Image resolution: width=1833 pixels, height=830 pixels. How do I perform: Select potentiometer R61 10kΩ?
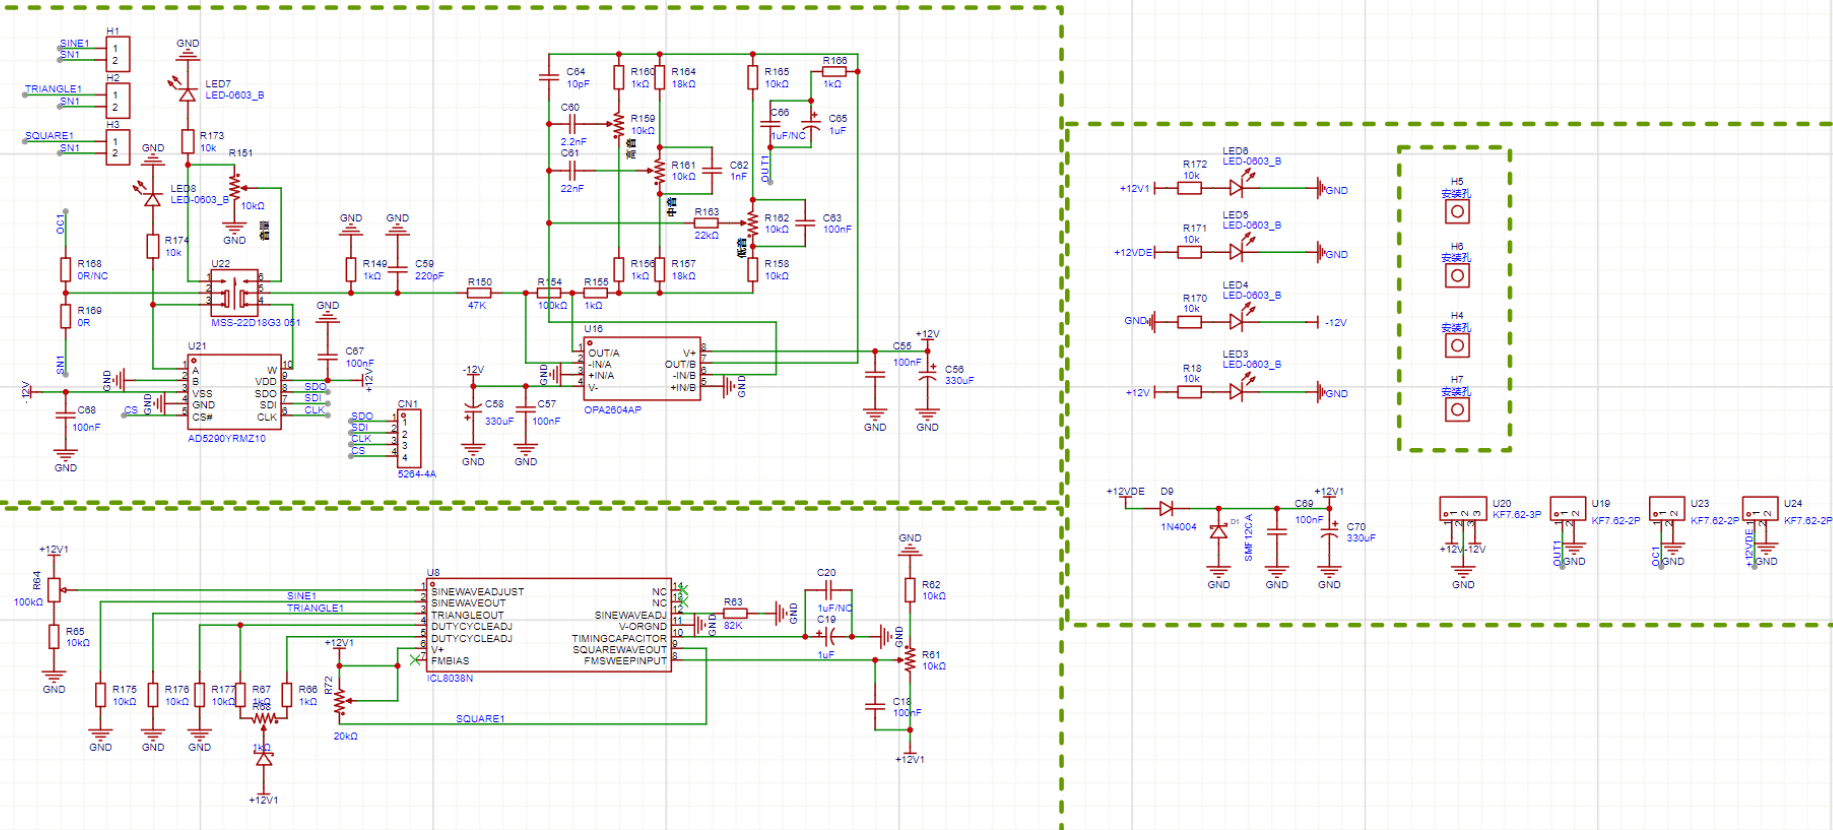click(910, 660)
